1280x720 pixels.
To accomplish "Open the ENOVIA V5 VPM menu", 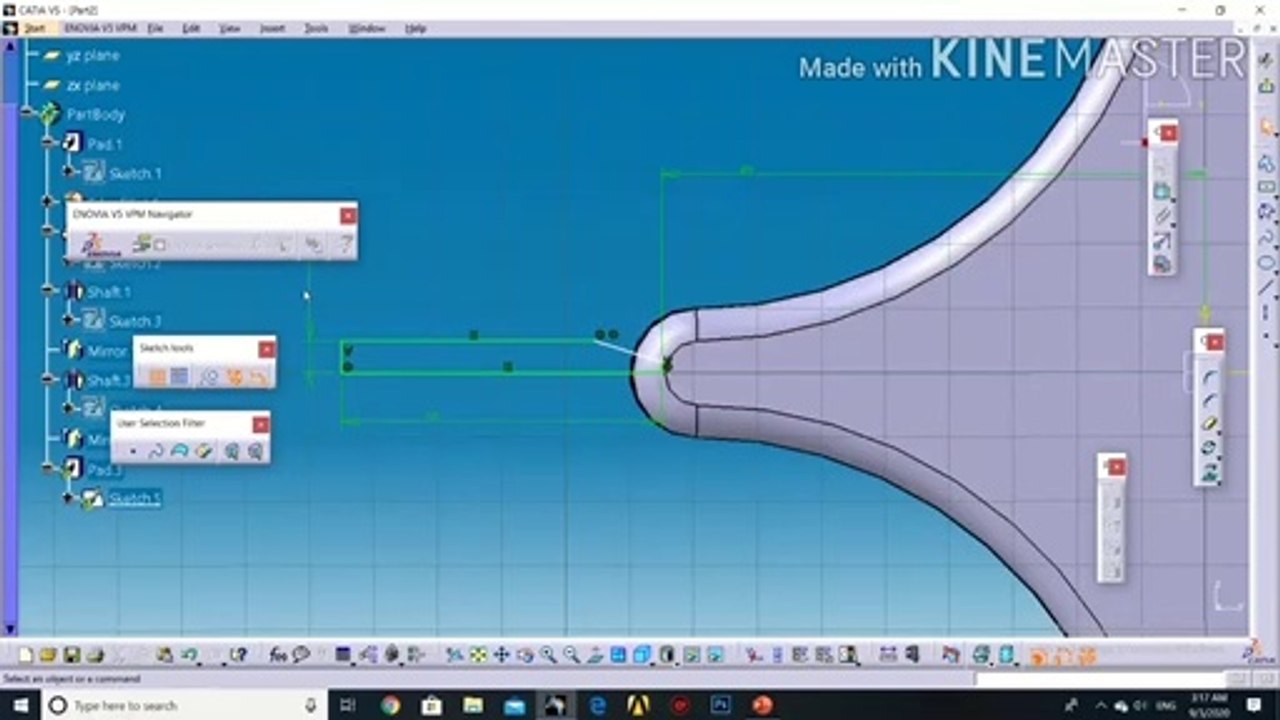I will [x=100, y=29].
